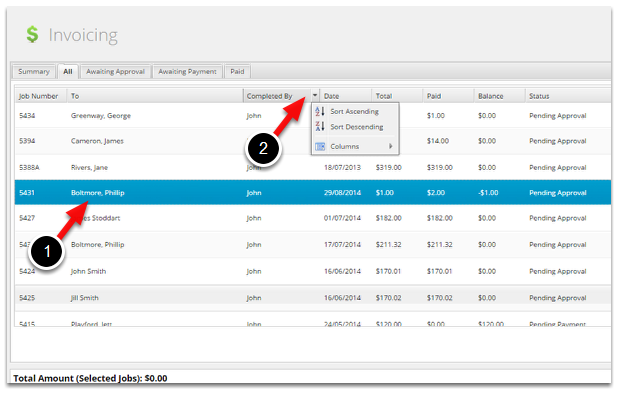The width and height of the screenshot is (618, 394).
Task: Expand the Columns submenu arrow
Action: (391, 146)
